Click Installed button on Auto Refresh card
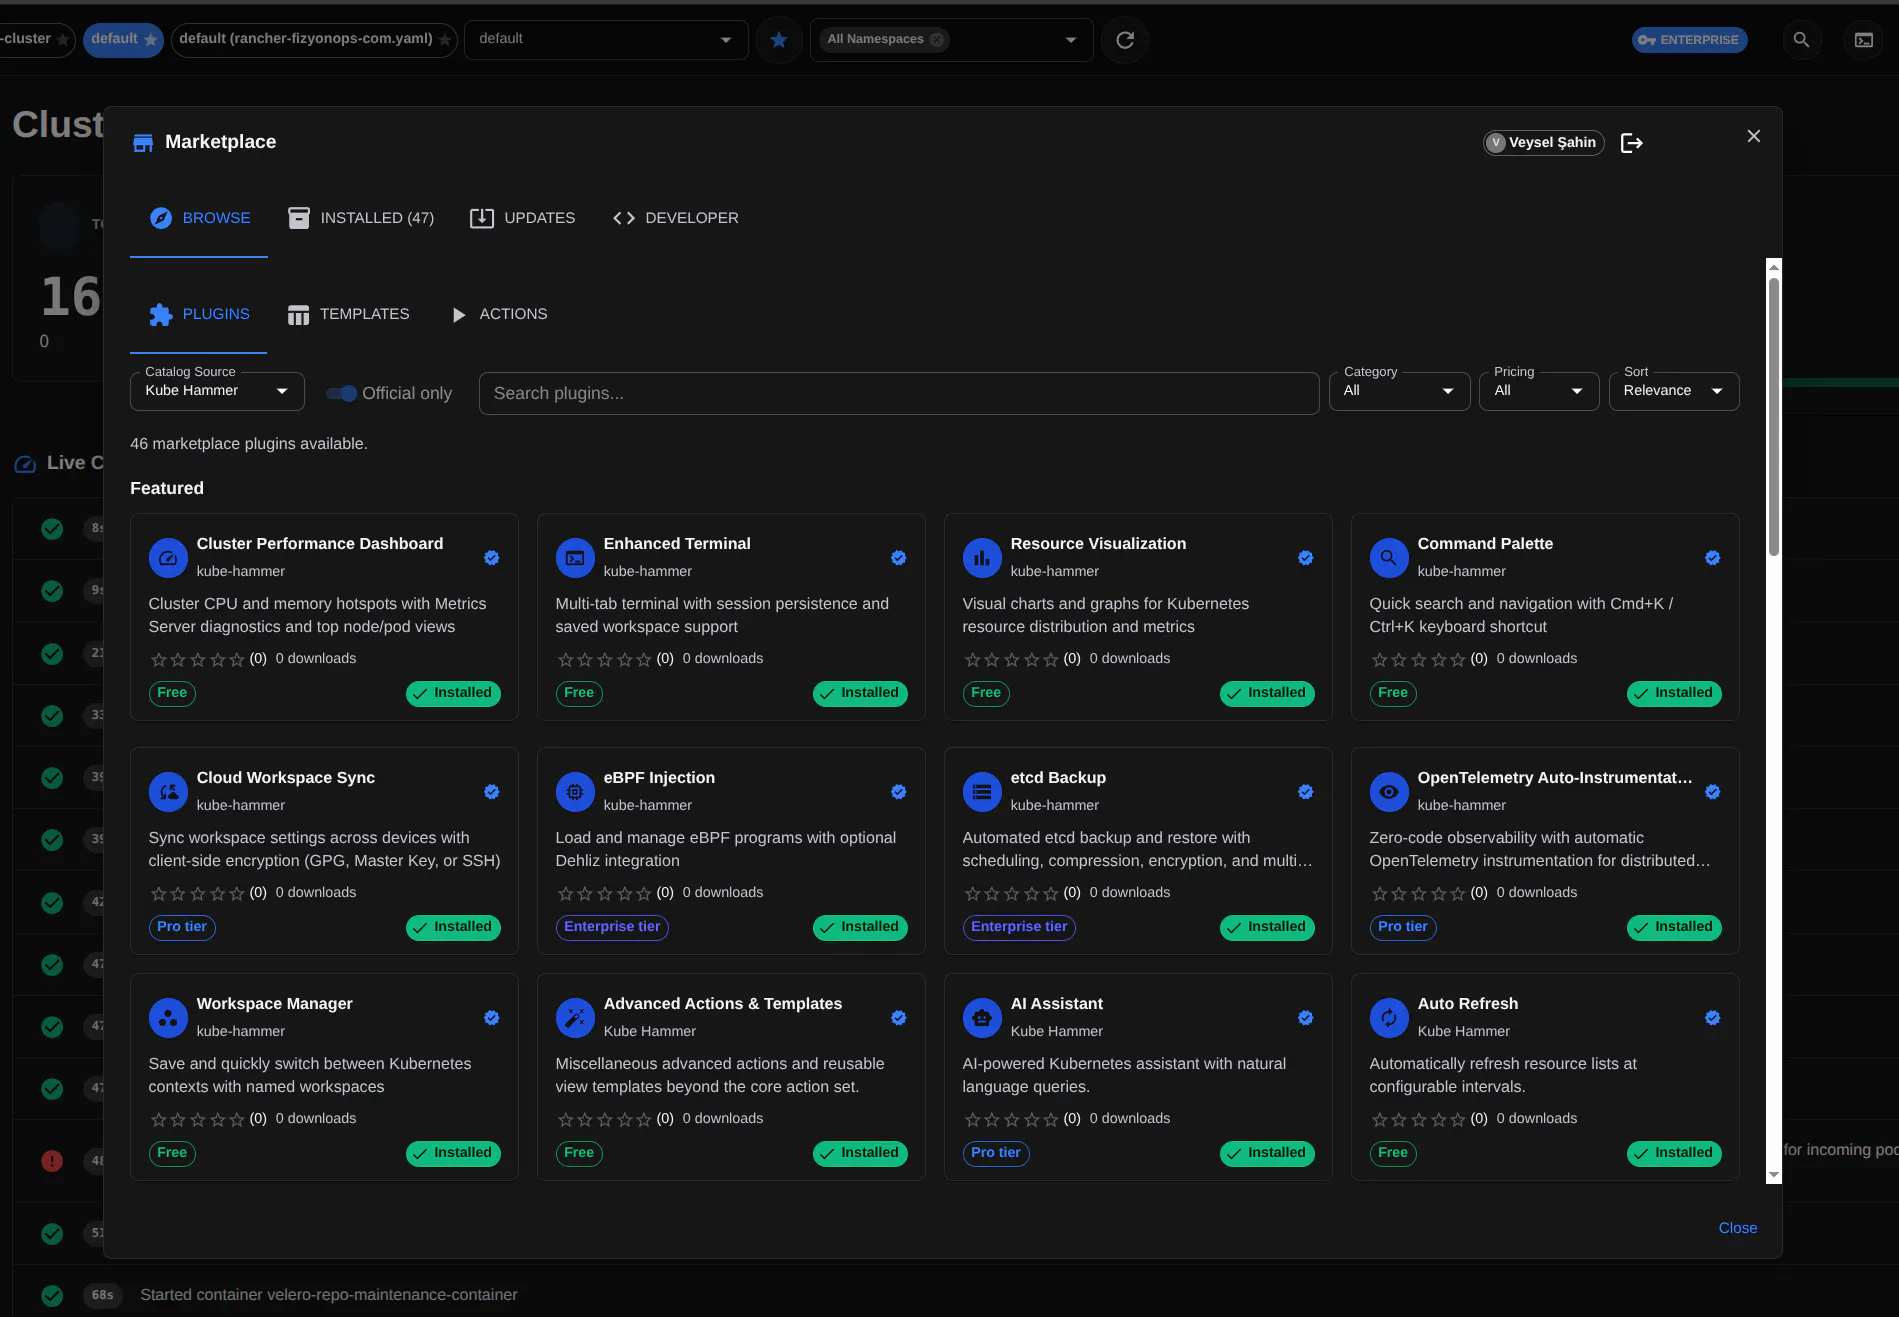Screen dimensions: 1899x1317 1674,1153
